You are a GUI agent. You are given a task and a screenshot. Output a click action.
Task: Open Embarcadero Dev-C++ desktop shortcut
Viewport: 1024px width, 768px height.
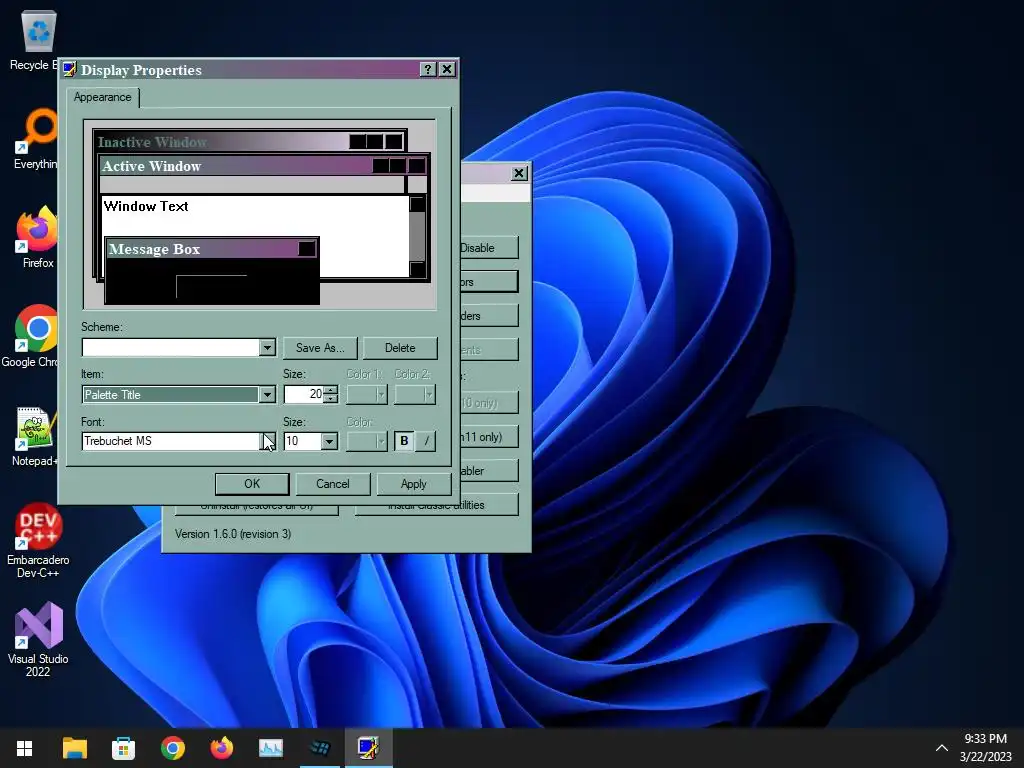coord(38,540)
